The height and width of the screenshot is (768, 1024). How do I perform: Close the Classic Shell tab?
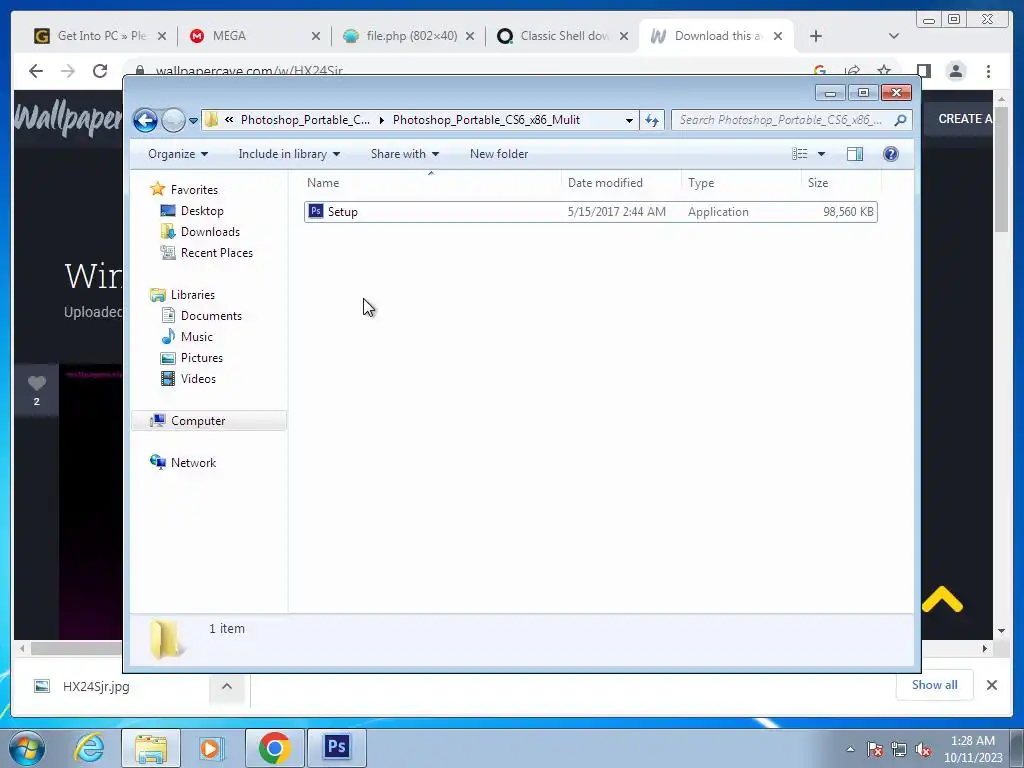[624, 37]
